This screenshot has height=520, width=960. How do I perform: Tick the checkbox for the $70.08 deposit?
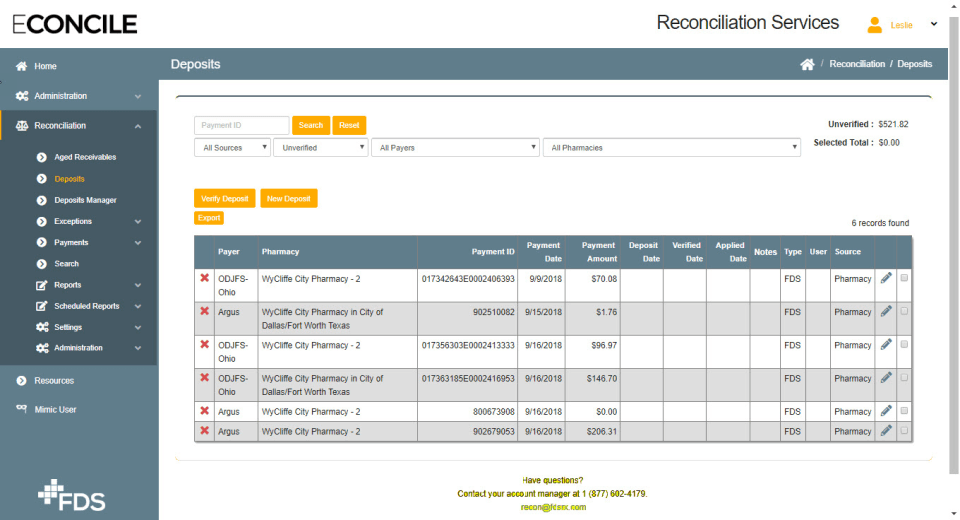[904, 278]
